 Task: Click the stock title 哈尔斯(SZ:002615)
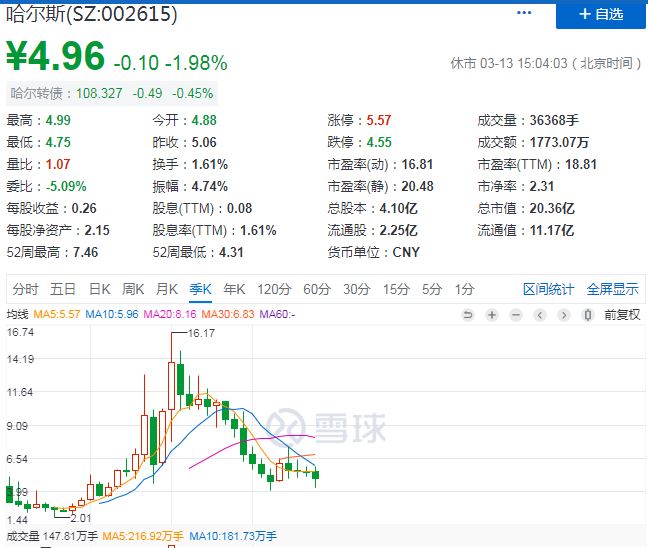[91, 14]
